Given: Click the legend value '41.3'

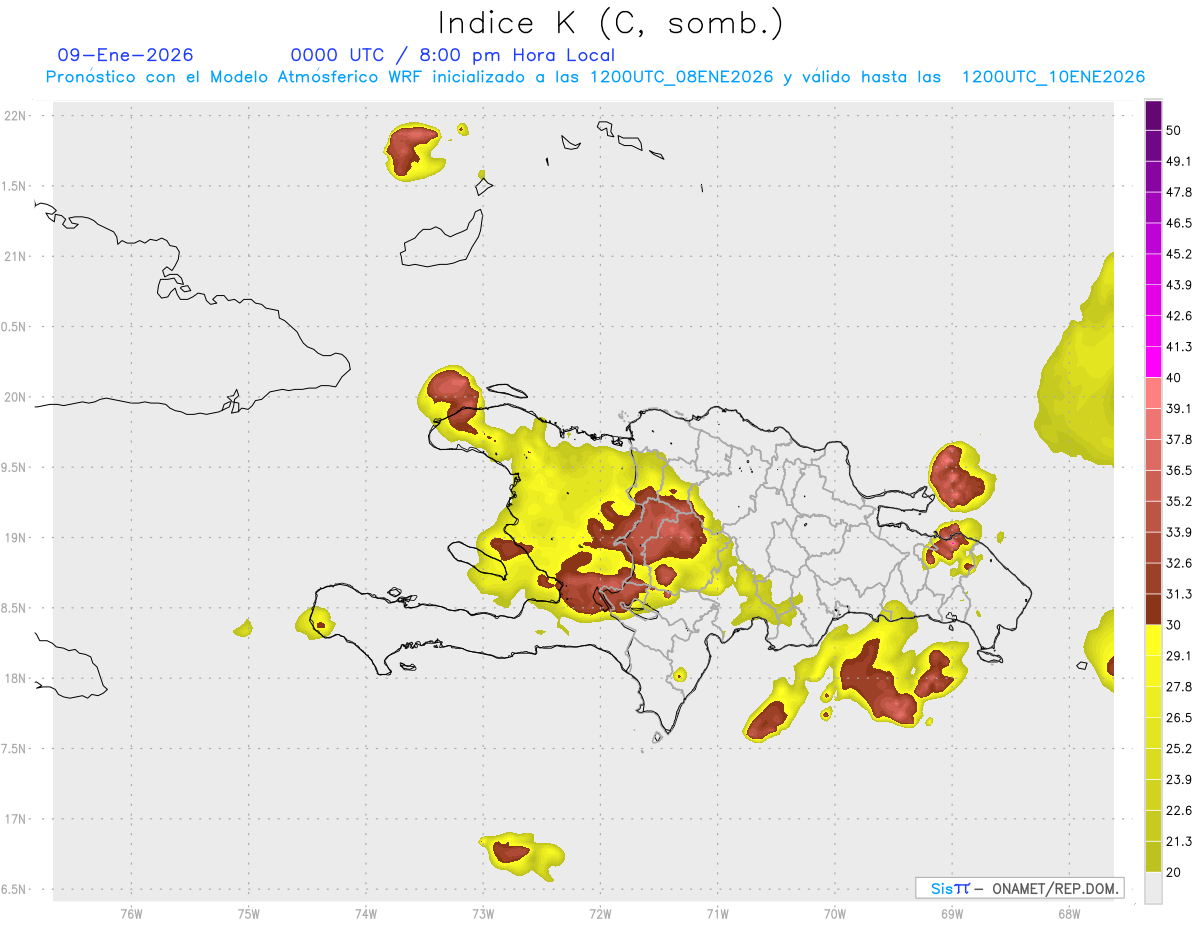Looking at the screenshot, I should tap(1179, 347).
